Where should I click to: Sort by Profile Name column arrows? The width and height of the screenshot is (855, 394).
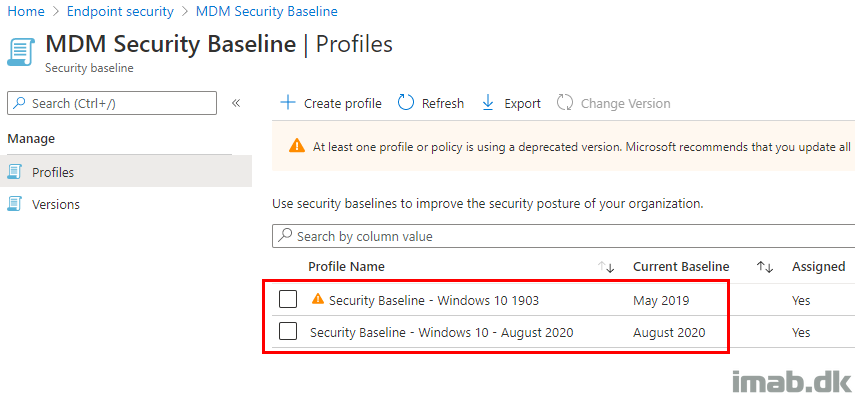[x=606, y=266]
